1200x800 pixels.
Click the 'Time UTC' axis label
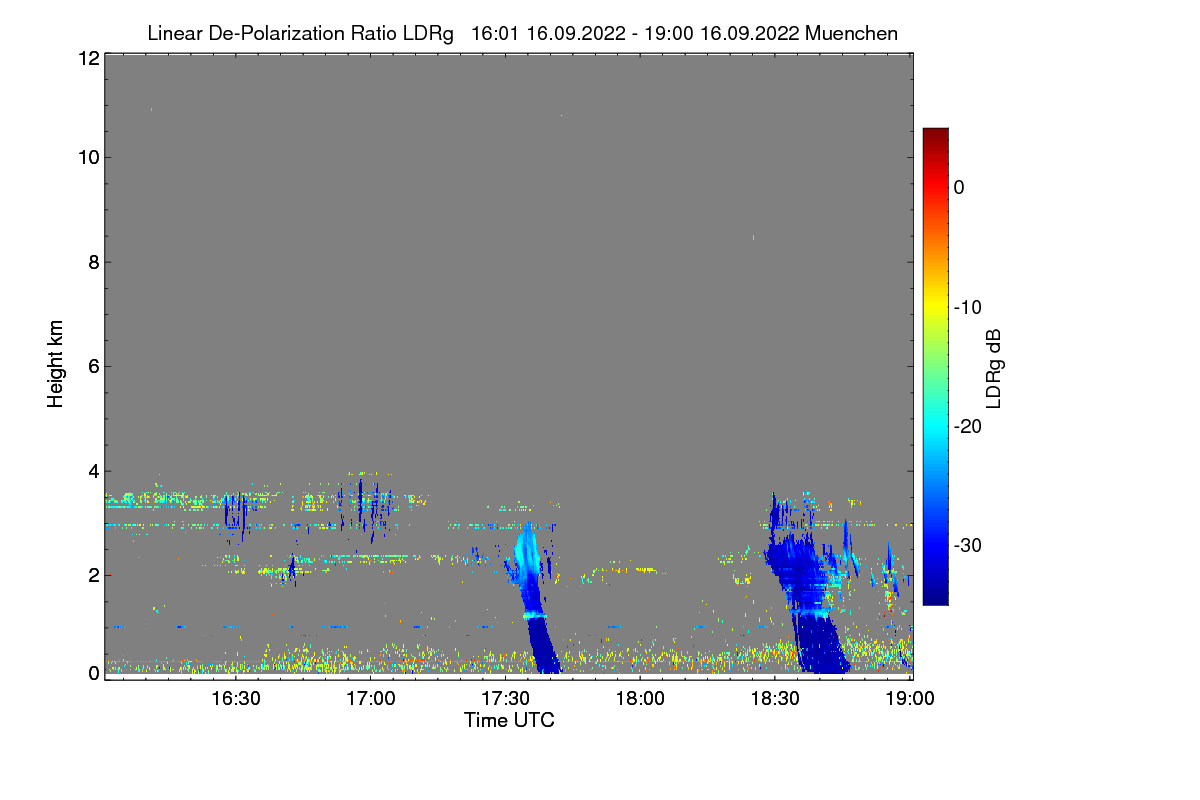[509, 720]
